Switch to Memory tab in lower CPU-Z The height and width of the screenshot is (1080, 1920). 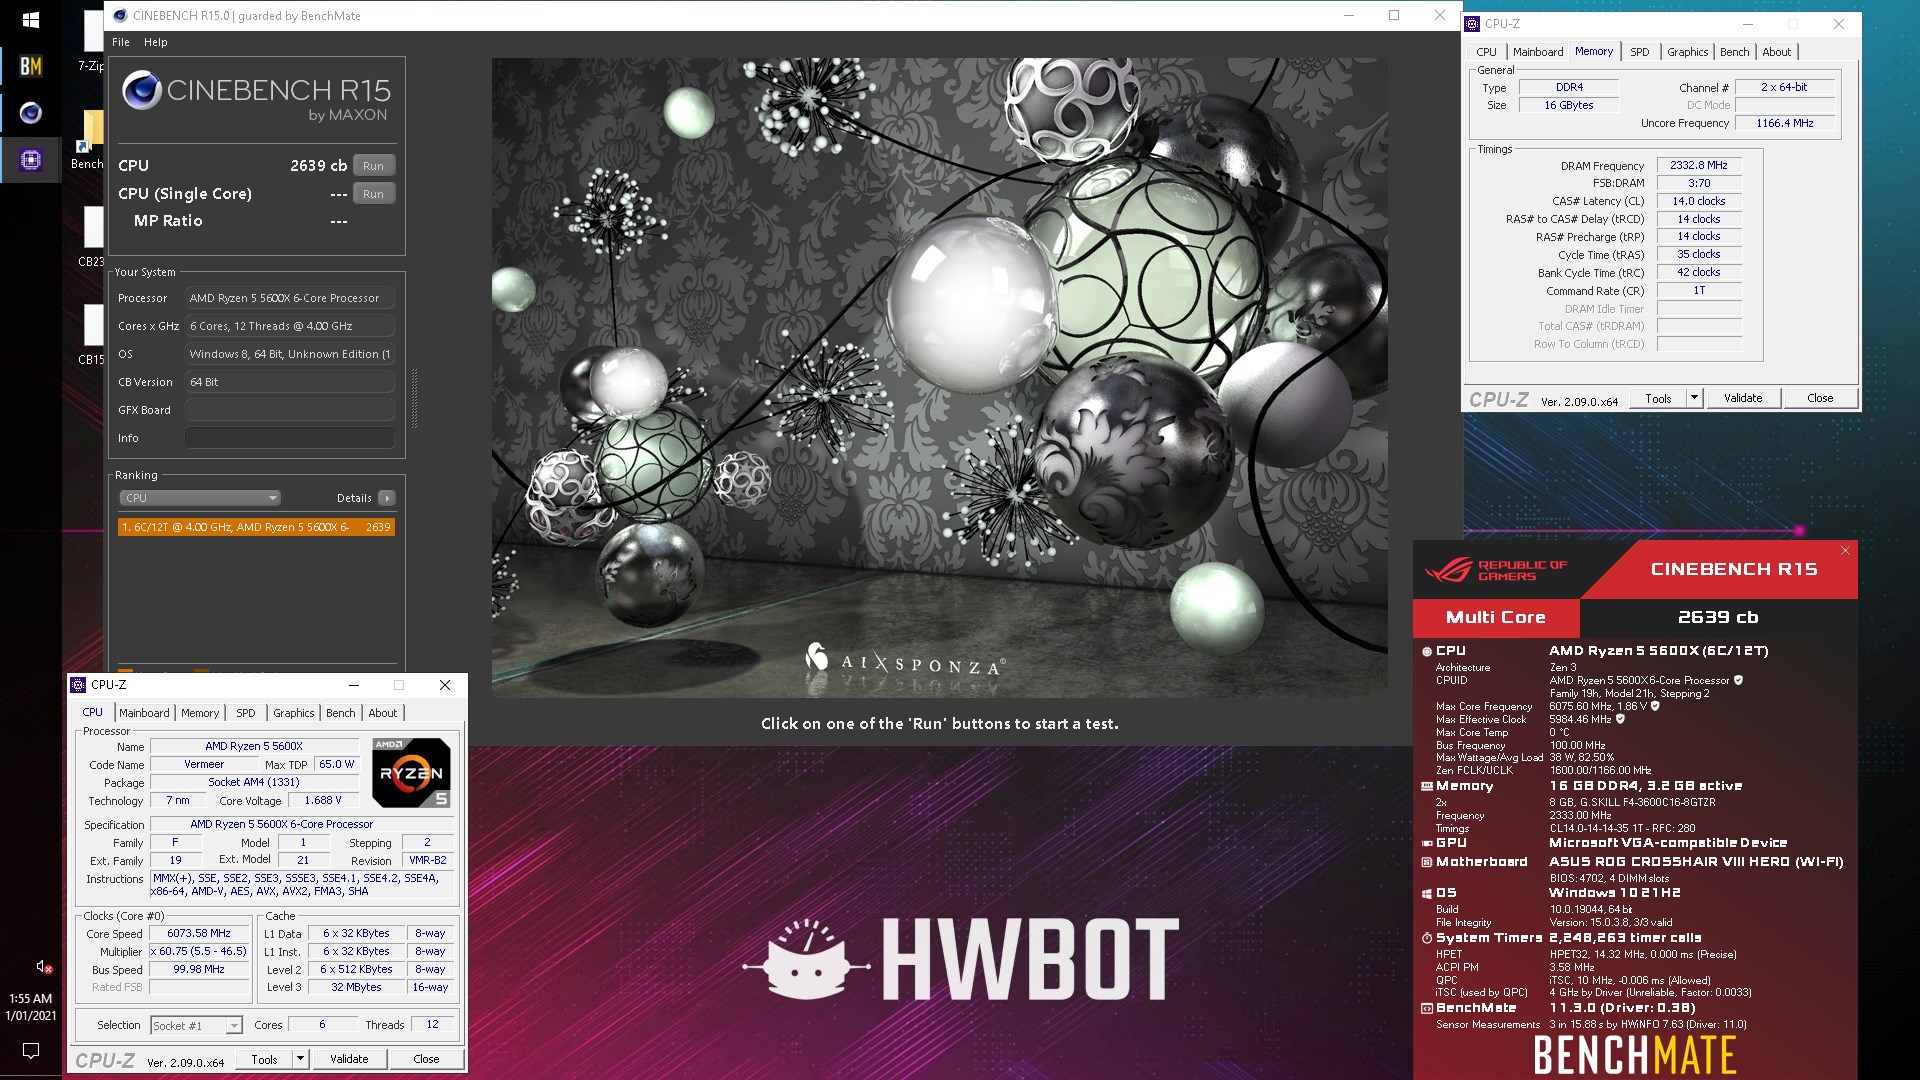(x=200, y=713)
